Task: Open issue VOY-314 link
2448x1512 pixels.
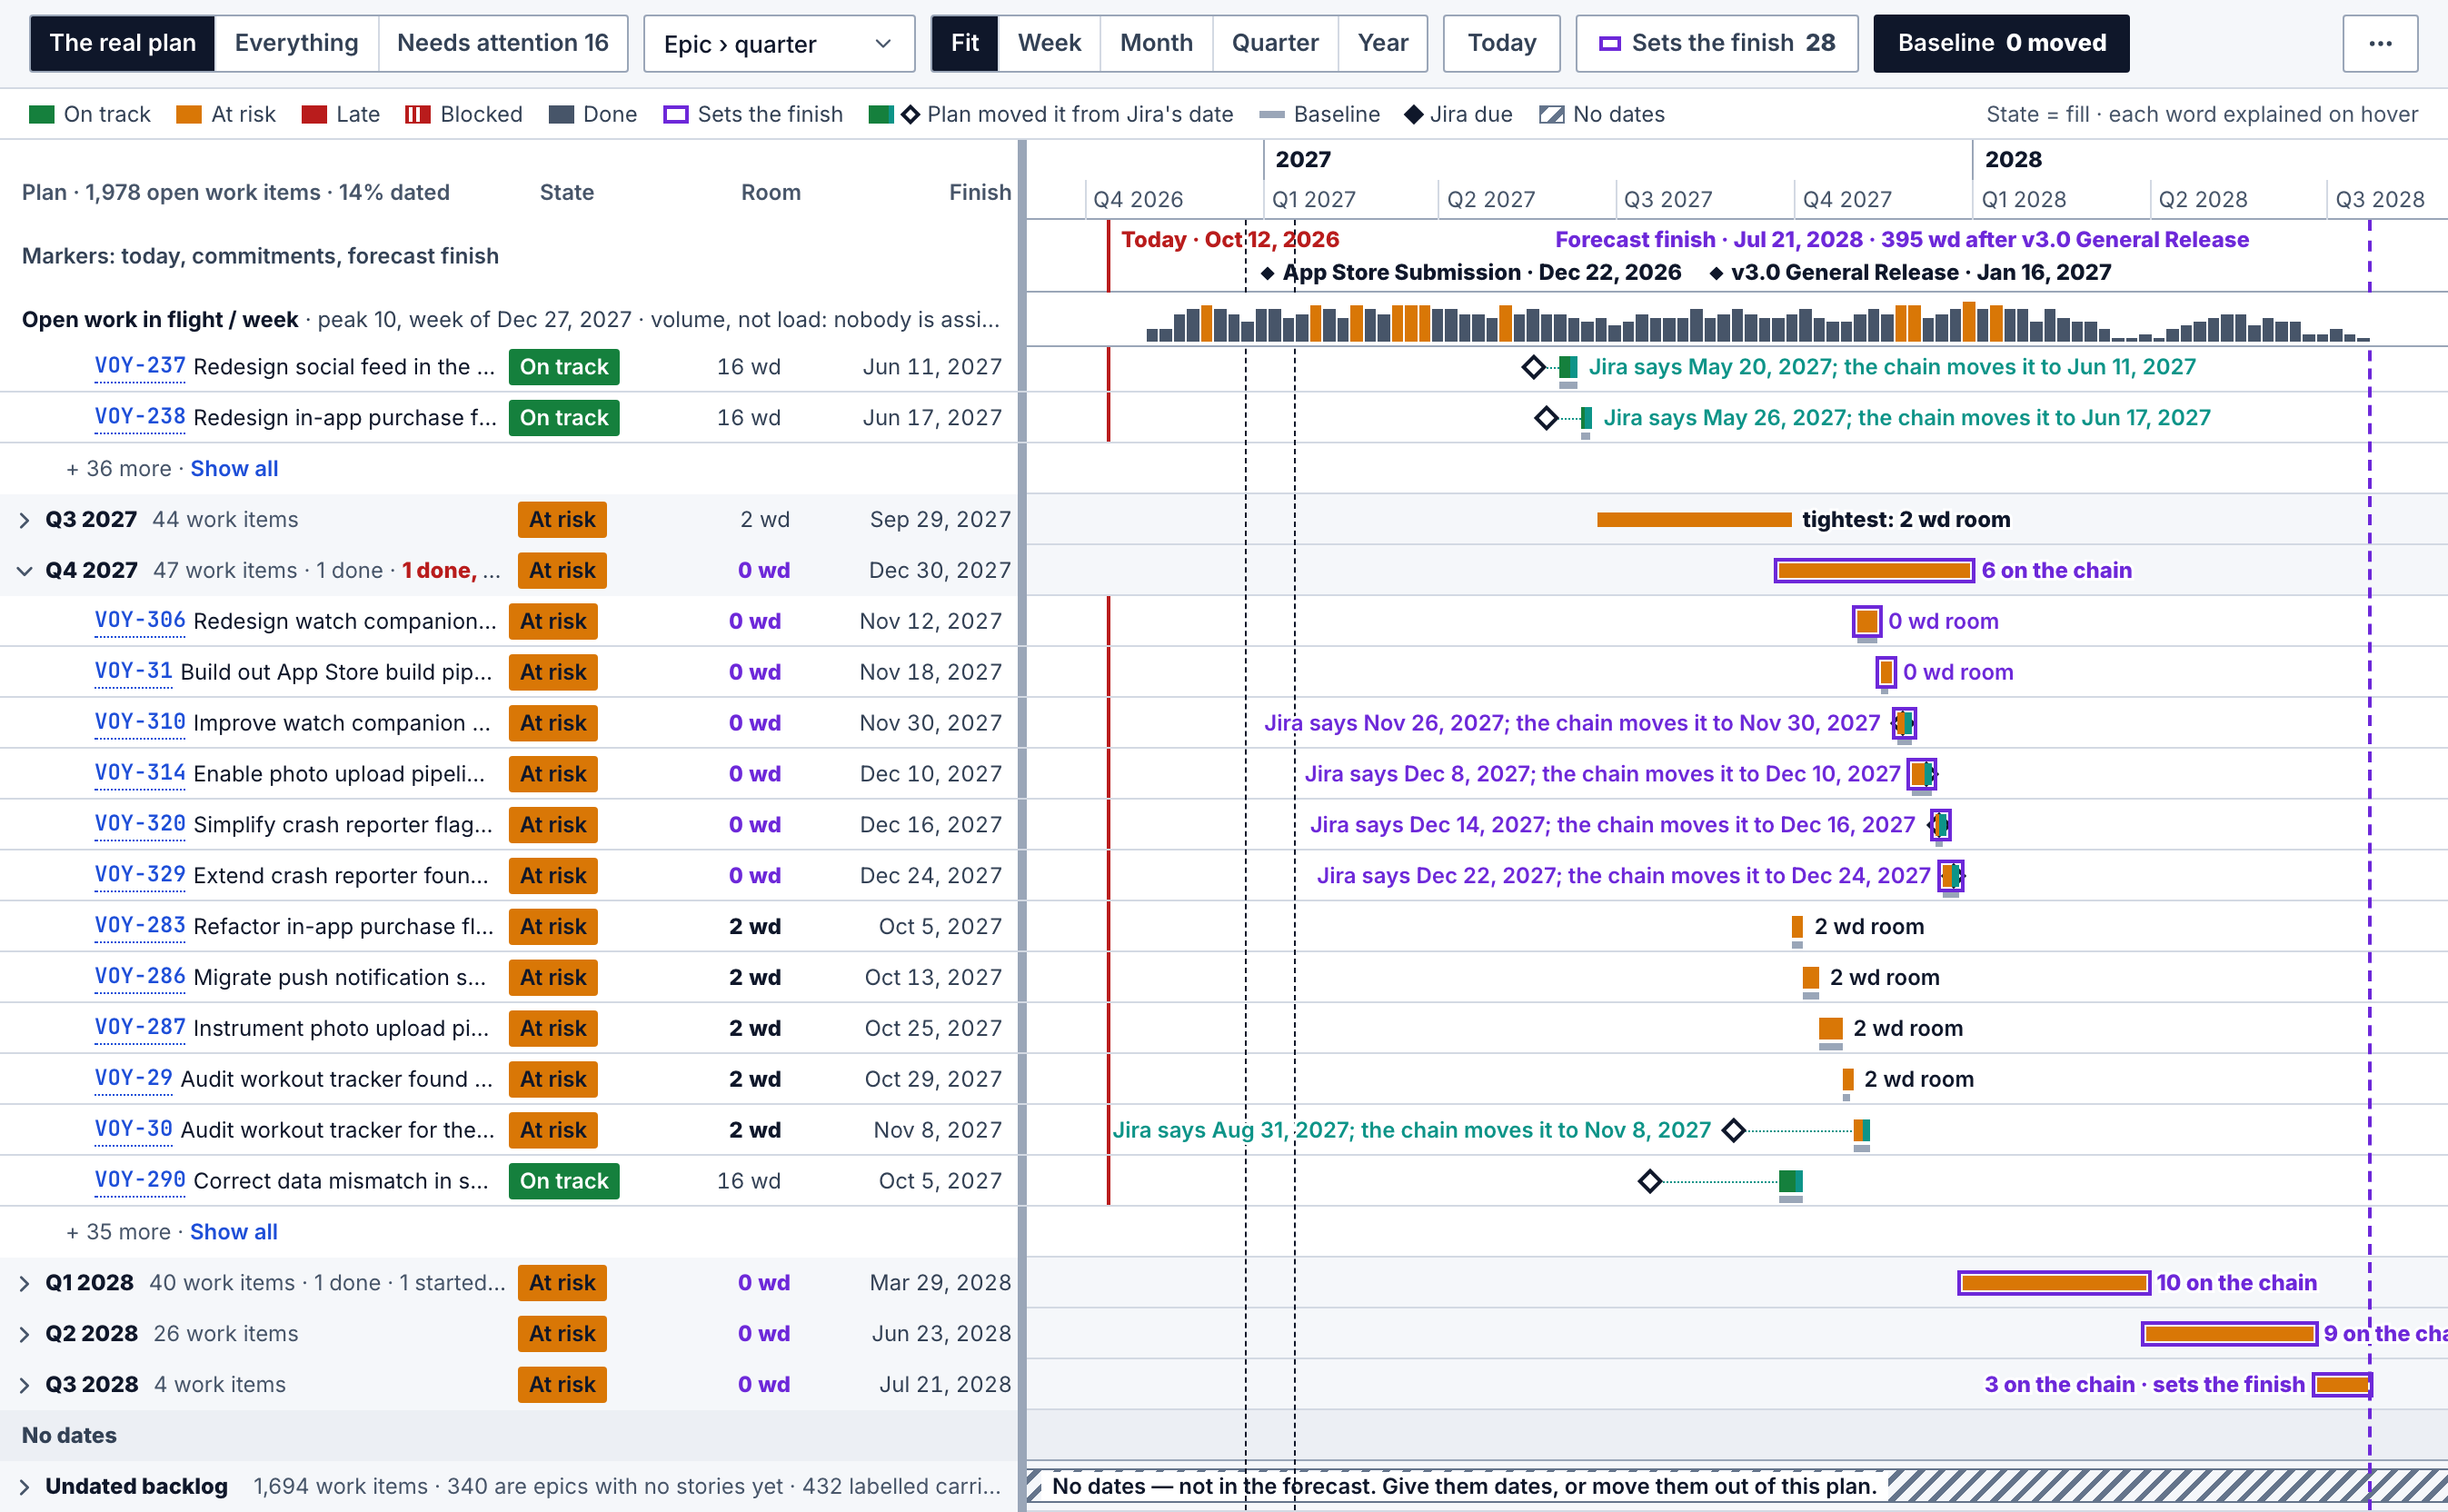Action: pos(140,773)
